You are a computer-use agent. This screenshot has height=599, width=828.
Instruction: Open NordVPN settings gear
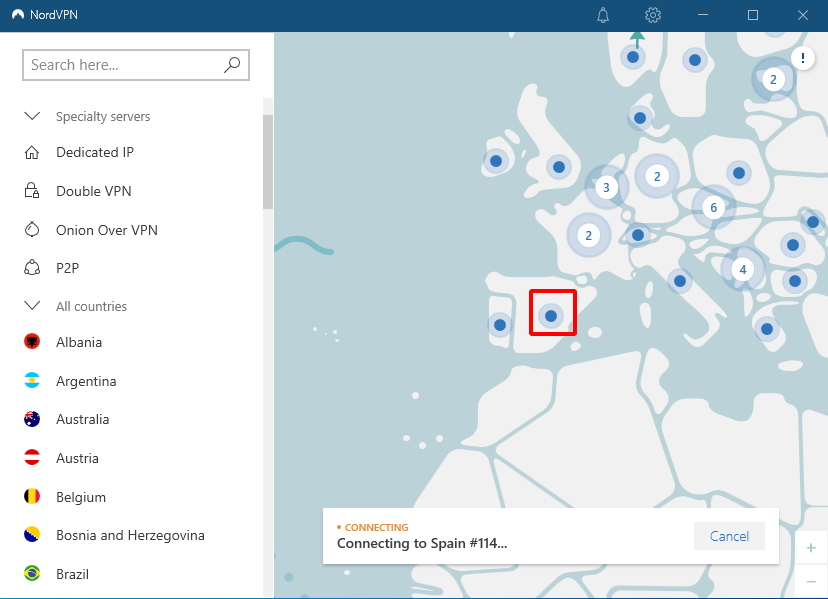click(653, 15)
